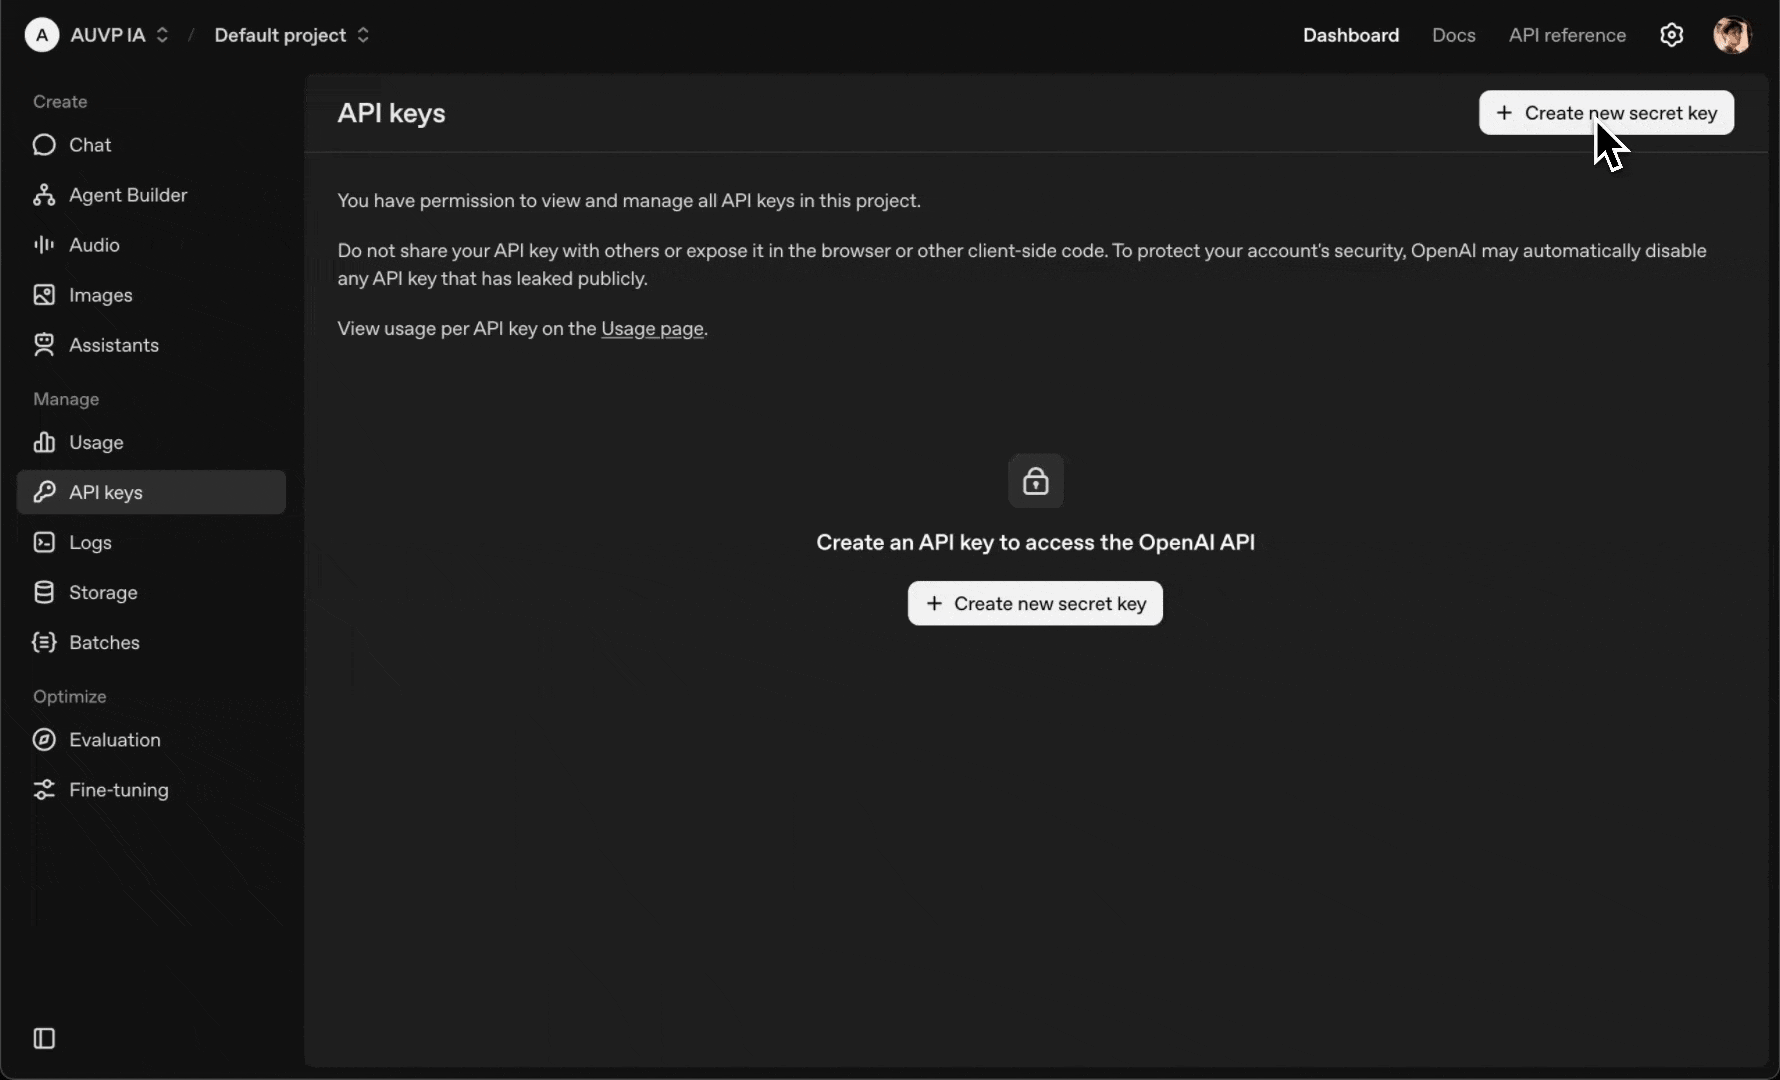Click Create new secret key button
Viewport: 1780px width, 1080px height.
click(x=1606, y=113)
